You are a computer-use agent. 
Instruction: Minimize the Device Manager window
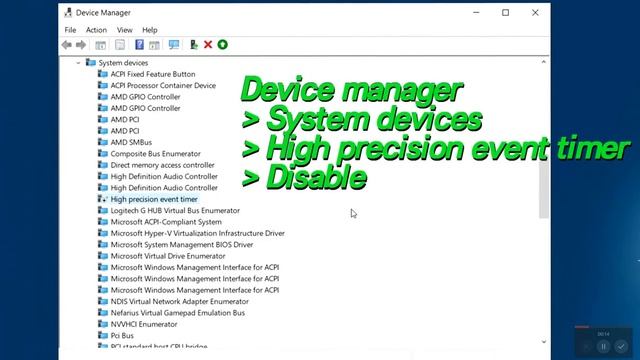click(x=476, y=13)
